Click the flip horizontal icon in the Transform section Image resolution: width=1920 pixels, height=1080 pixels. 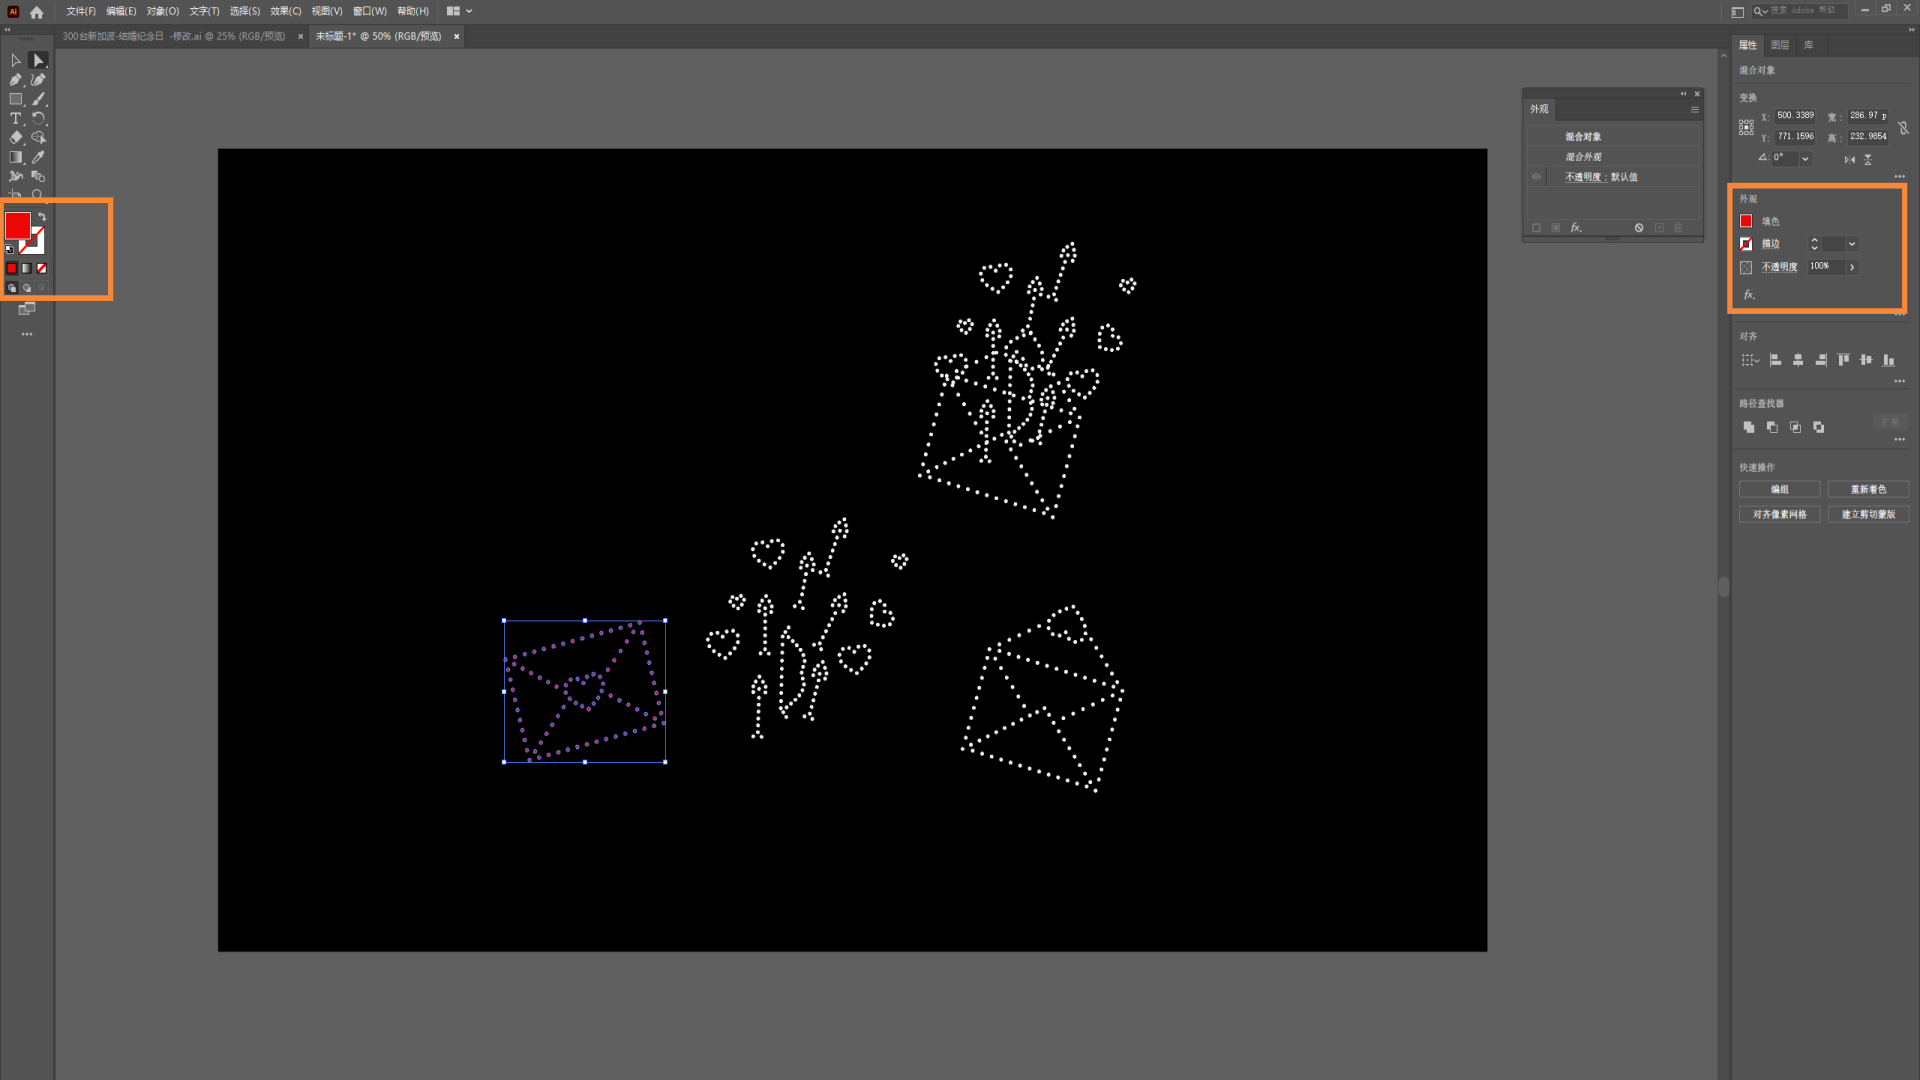click(1849, 159)
